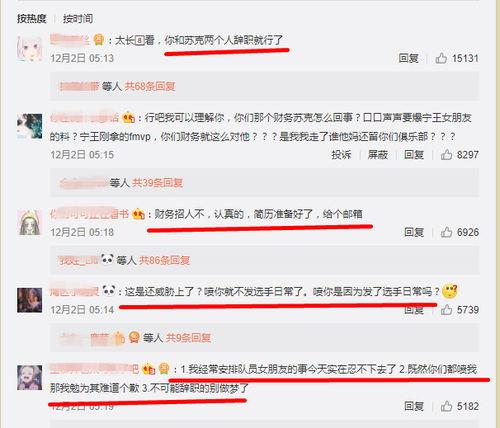Click 屏蔽 on the 05:15 comment
This screenshot has height=428, width=500.
click(x=378, y=154)
